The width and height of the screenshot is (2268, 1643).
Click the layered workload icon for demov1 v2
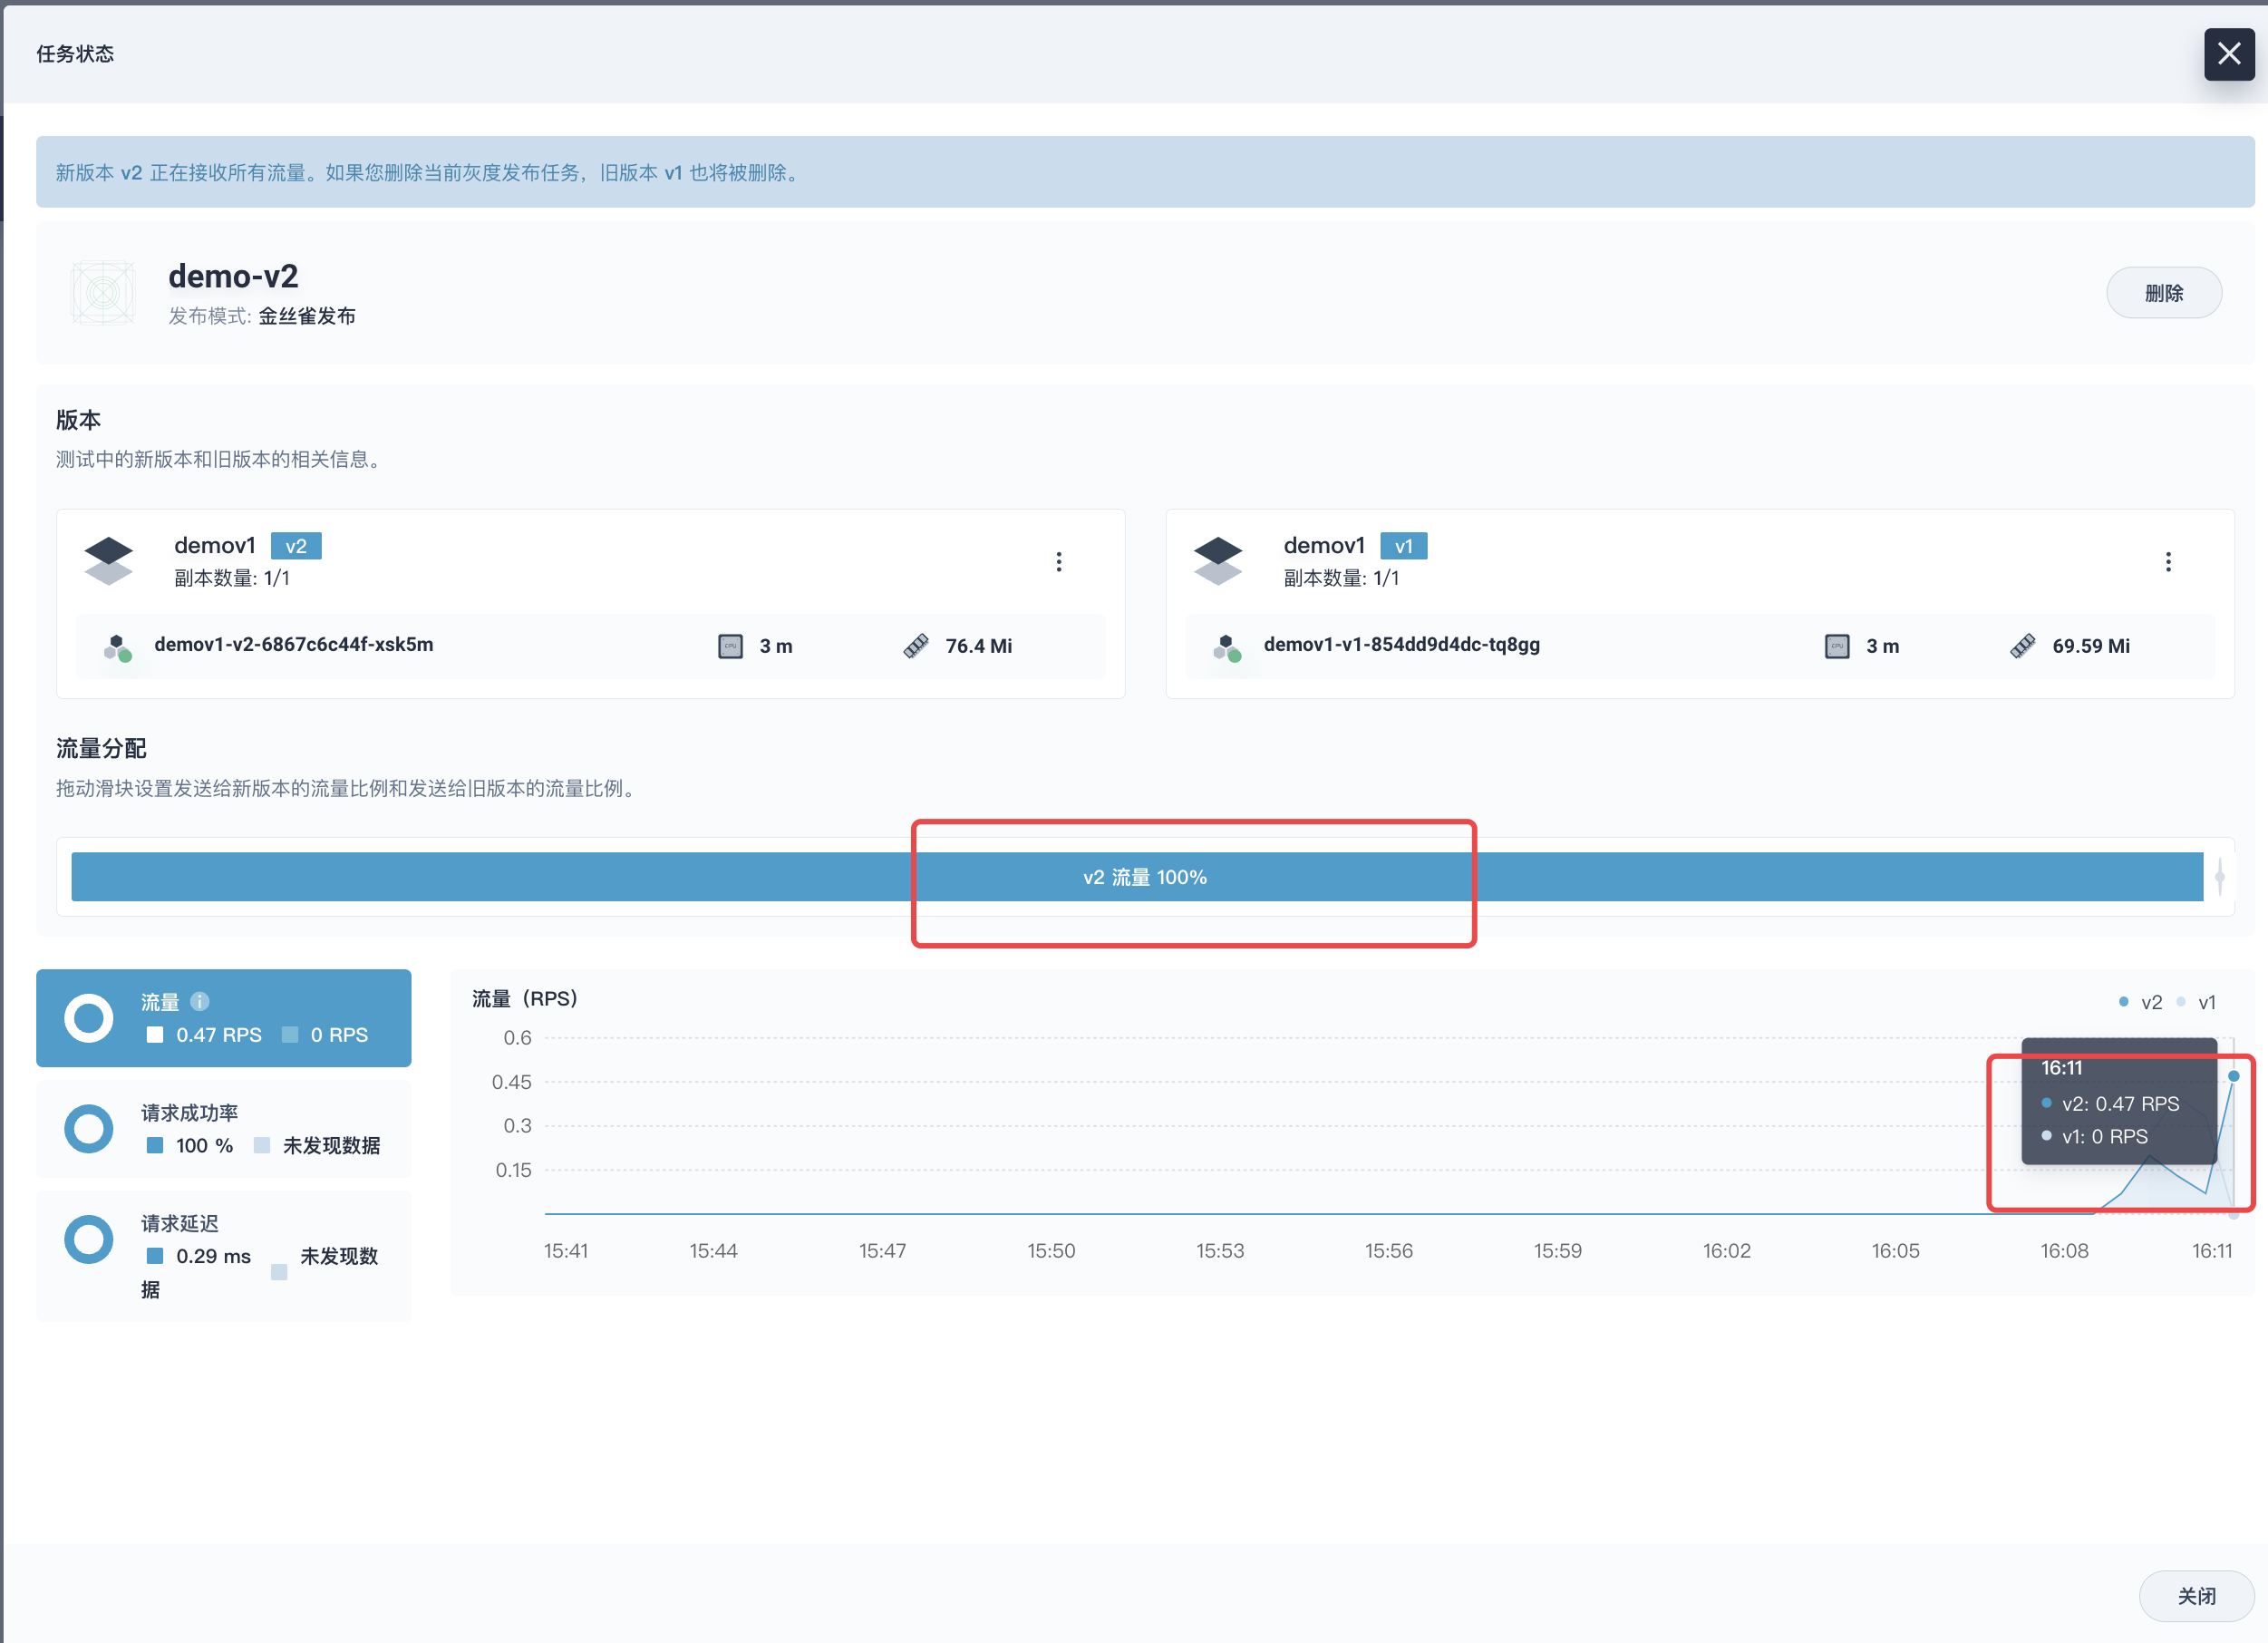click(108, 561)
